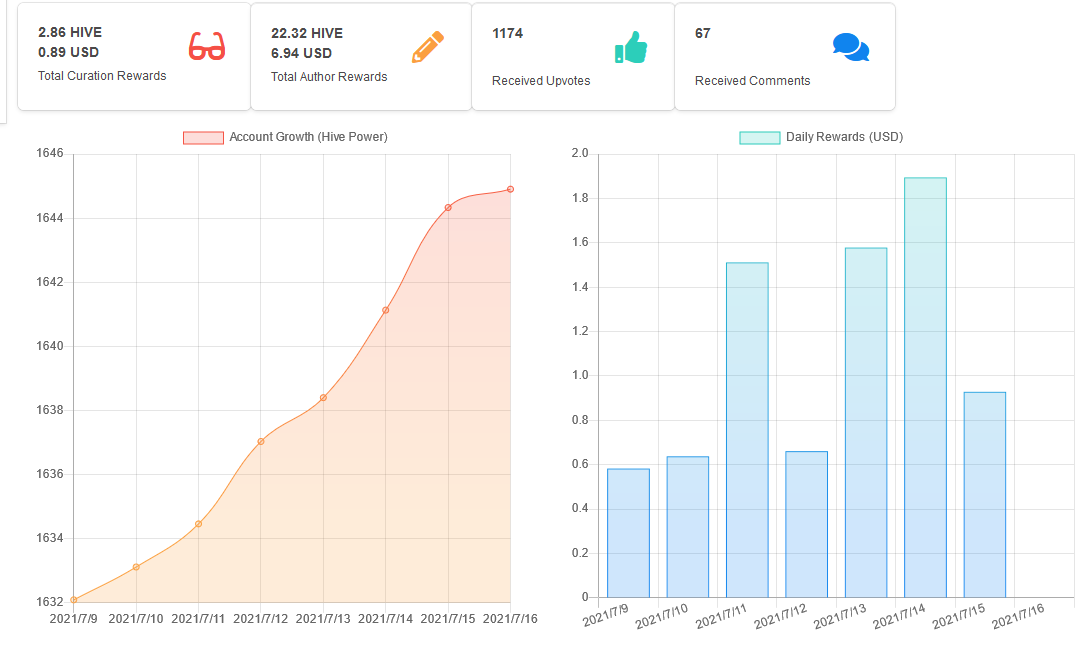Screen dimensions: 1088x665
Task: Click the 1646 y-axis label on growth chart
Action: (x=50, y=153)
